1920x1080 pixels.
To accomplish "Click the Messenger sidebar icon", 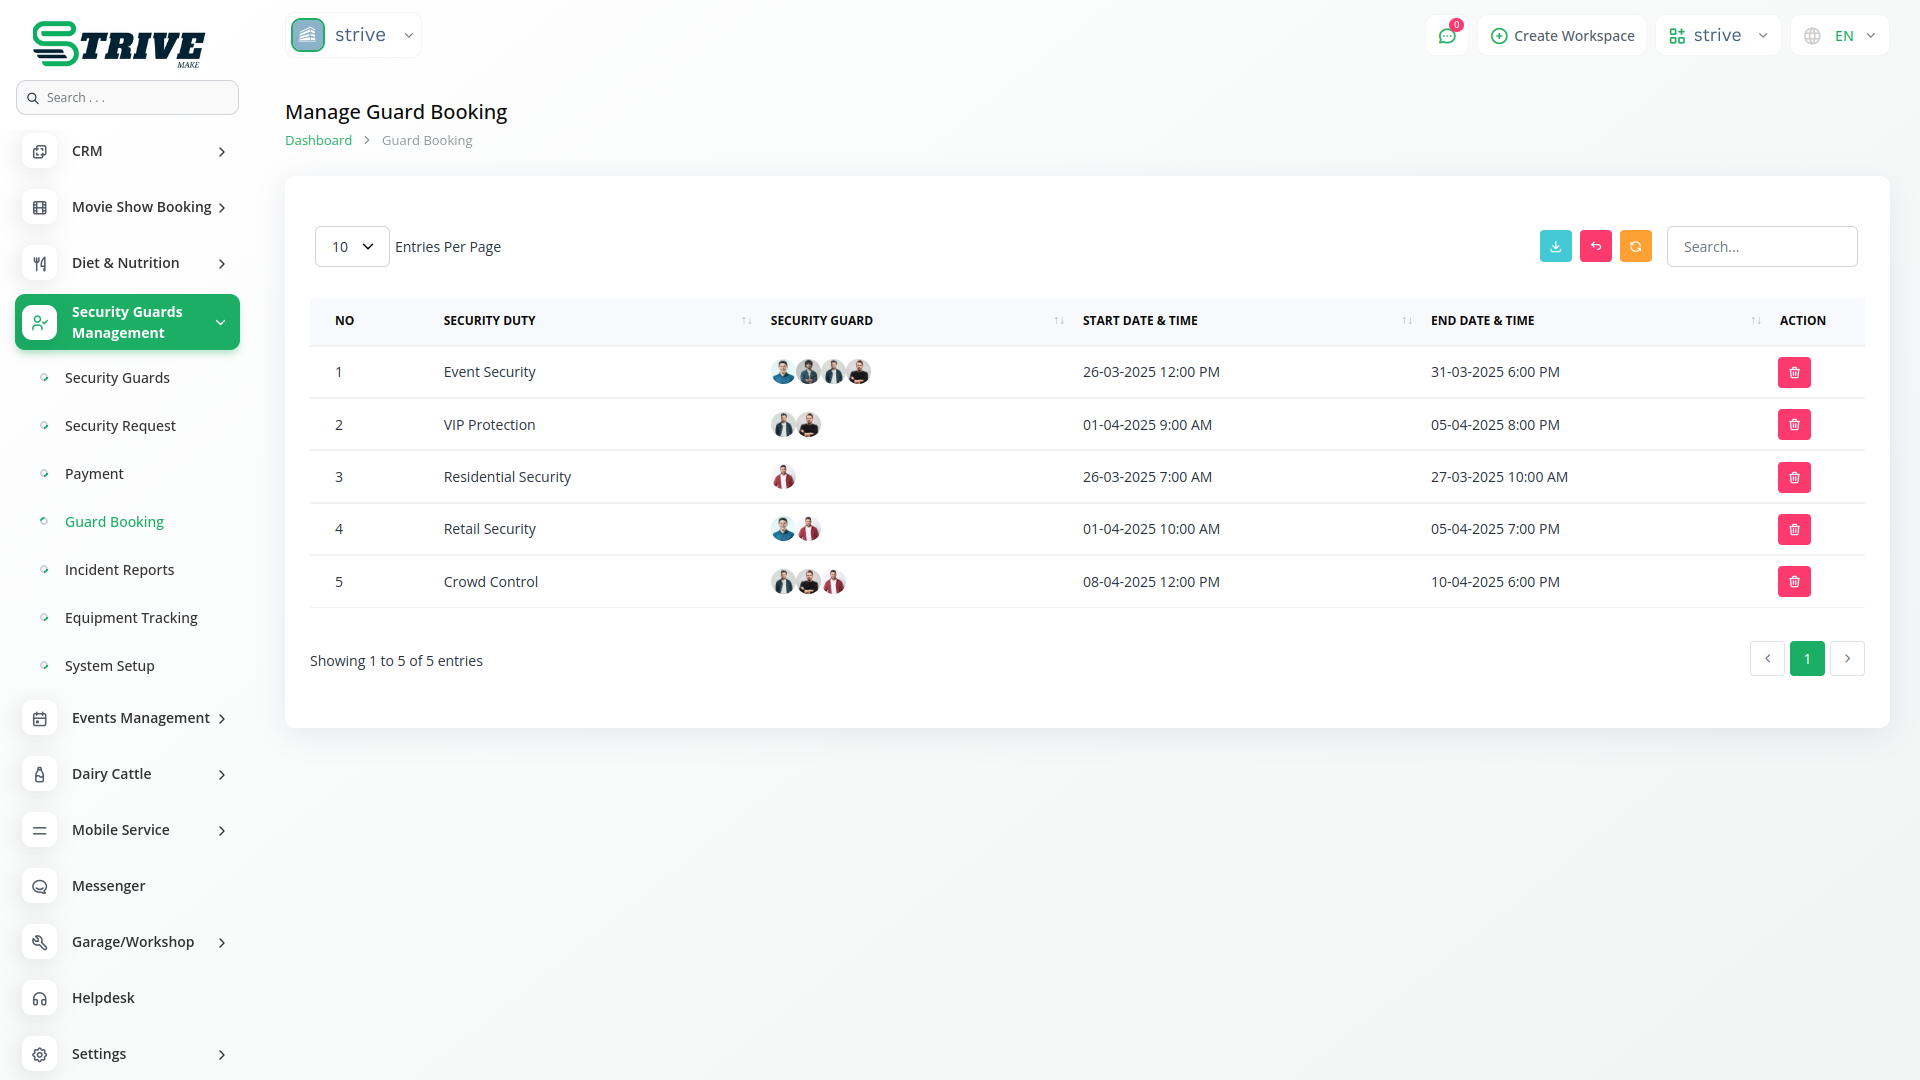I will (40, 886).
